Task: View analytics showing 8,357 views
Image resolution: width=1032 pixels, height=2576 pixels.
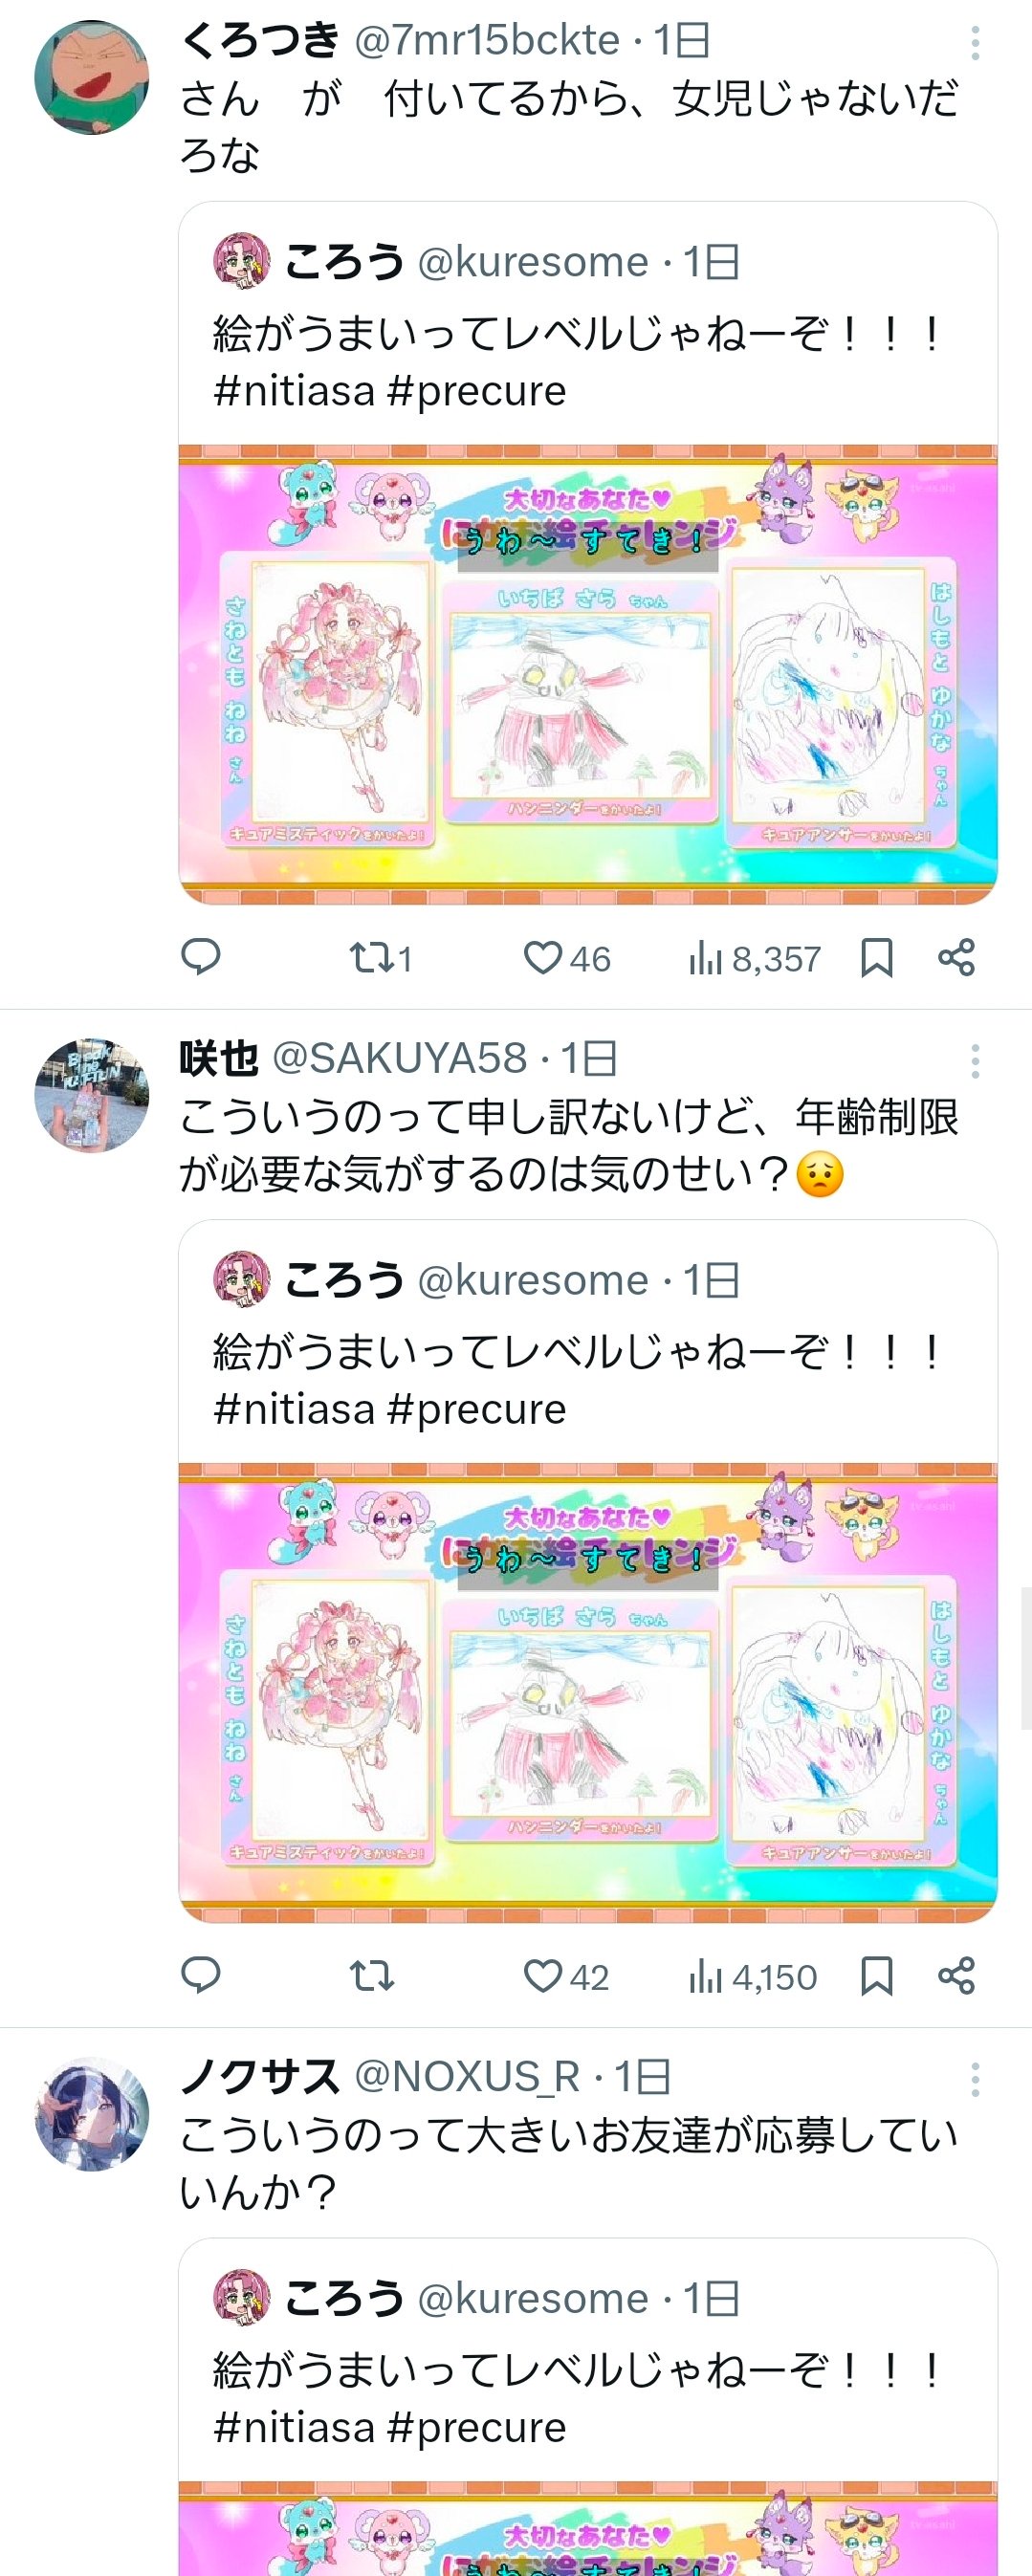Action: 754,958
